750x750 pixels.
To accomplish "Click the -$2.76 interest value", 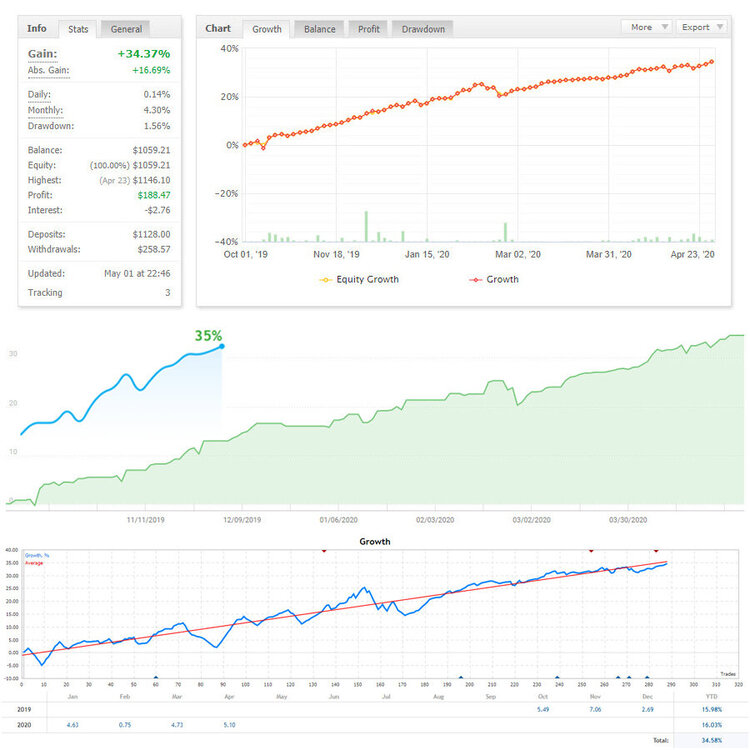I will pos(157,210).
